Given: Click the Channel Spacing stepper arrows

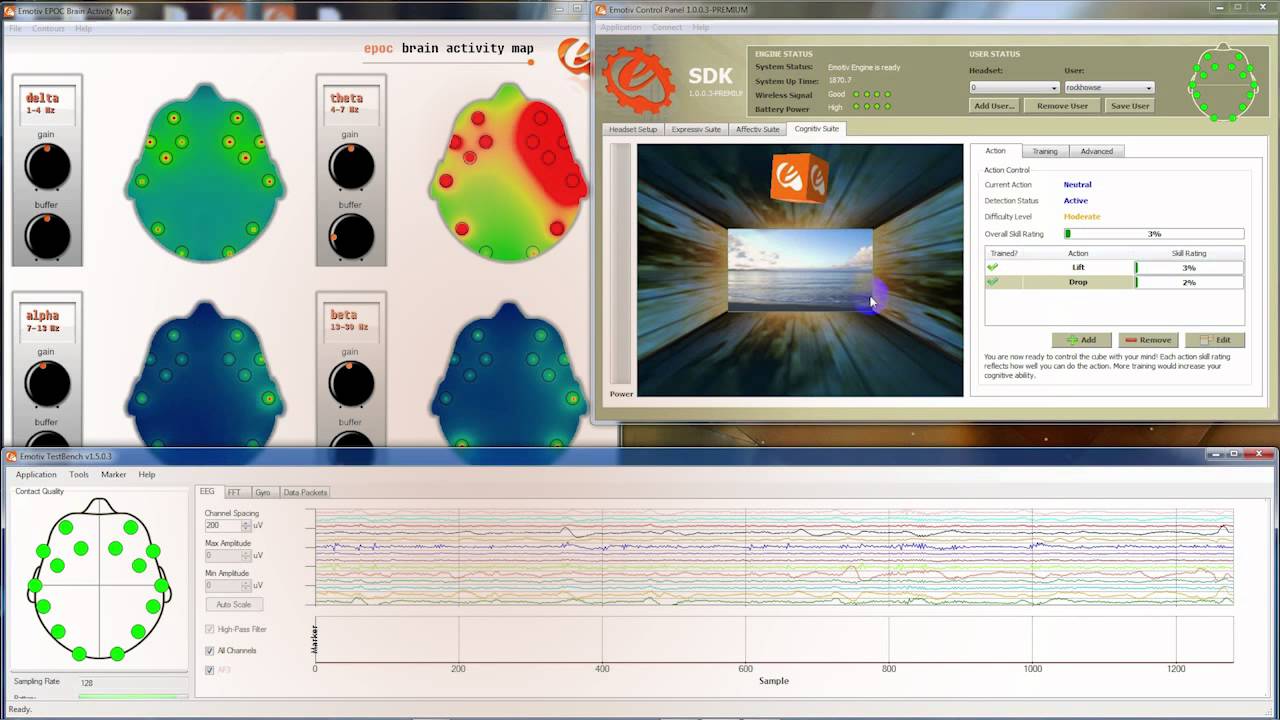Looking at the screenshot, I should [x=246, y=525].
